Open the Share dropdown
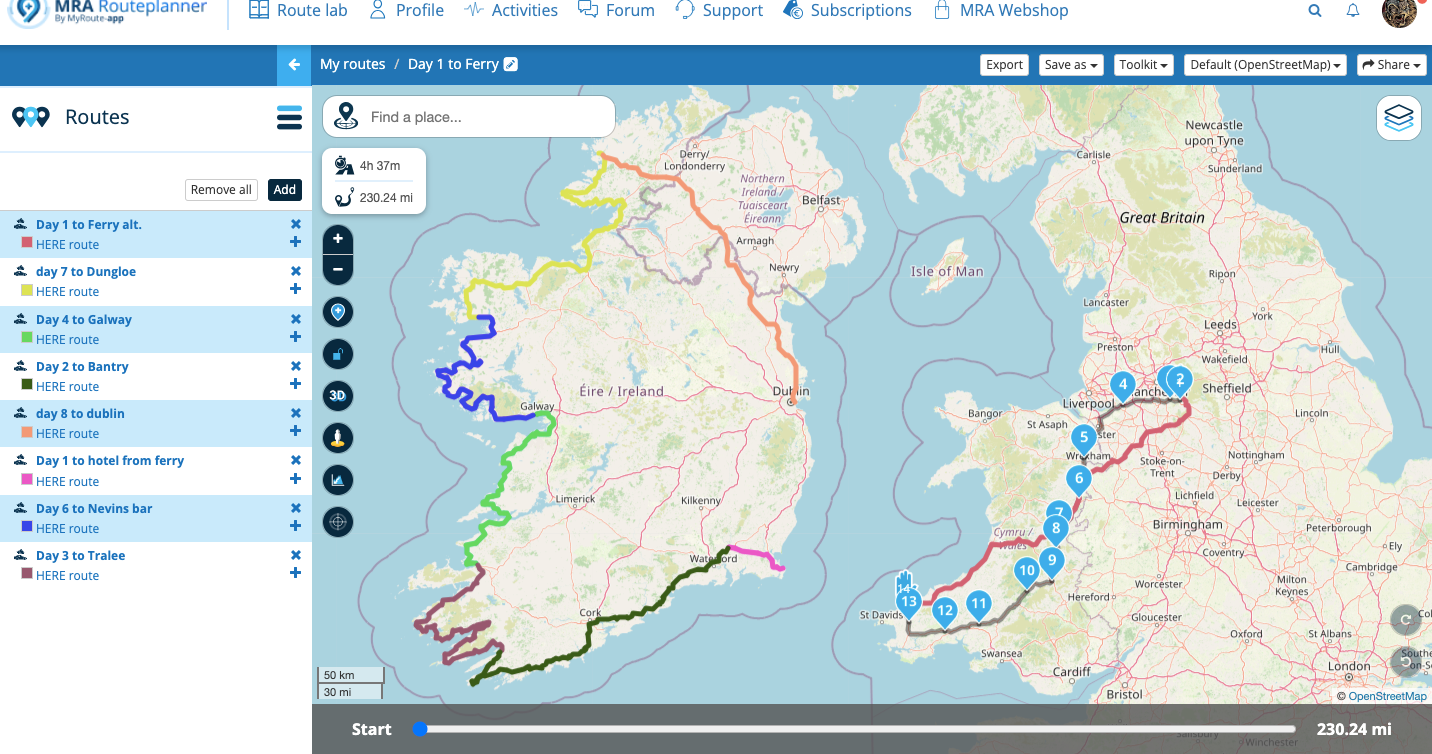This screenshot has width=1432, height=754. (1392, 65)
